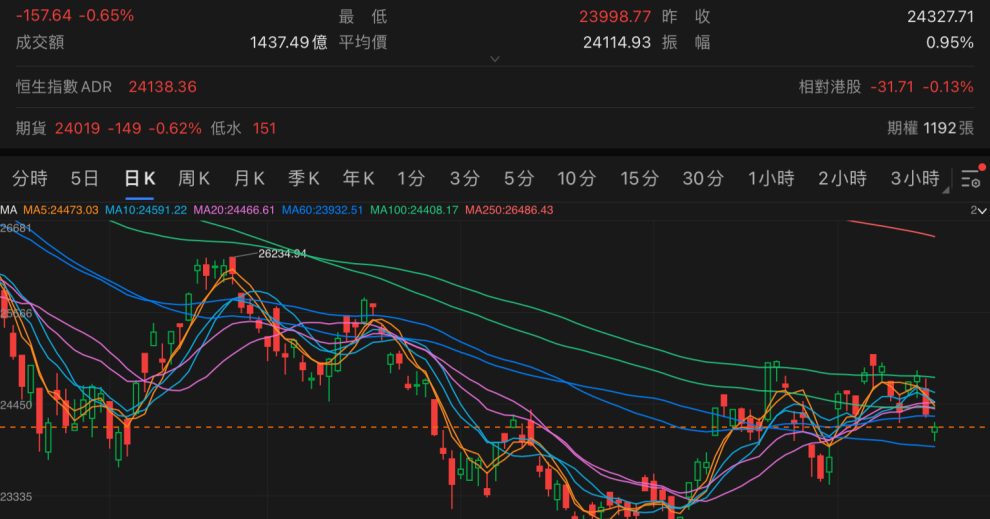The width and height of the screenshot is (990, 519).
Task: Open more intervals via 3小時 corner triangle
Action: pyautogui.click(x=946, y=188)
